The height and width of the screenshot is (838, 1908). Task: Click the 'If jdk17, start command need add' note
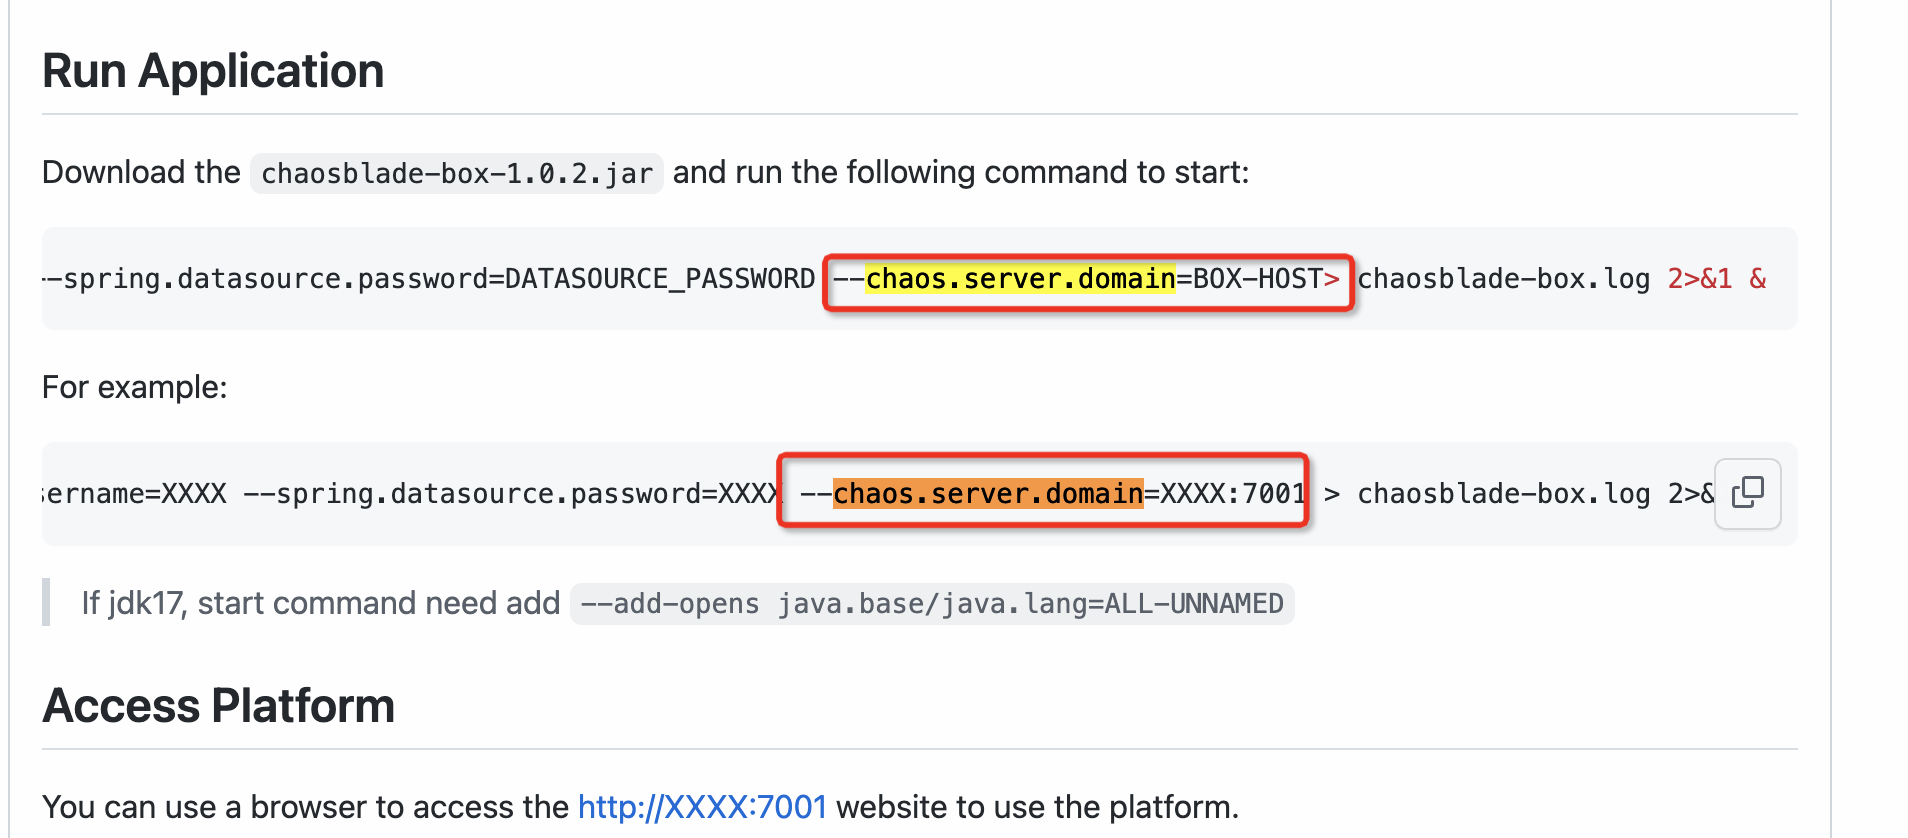click(321, 603)
